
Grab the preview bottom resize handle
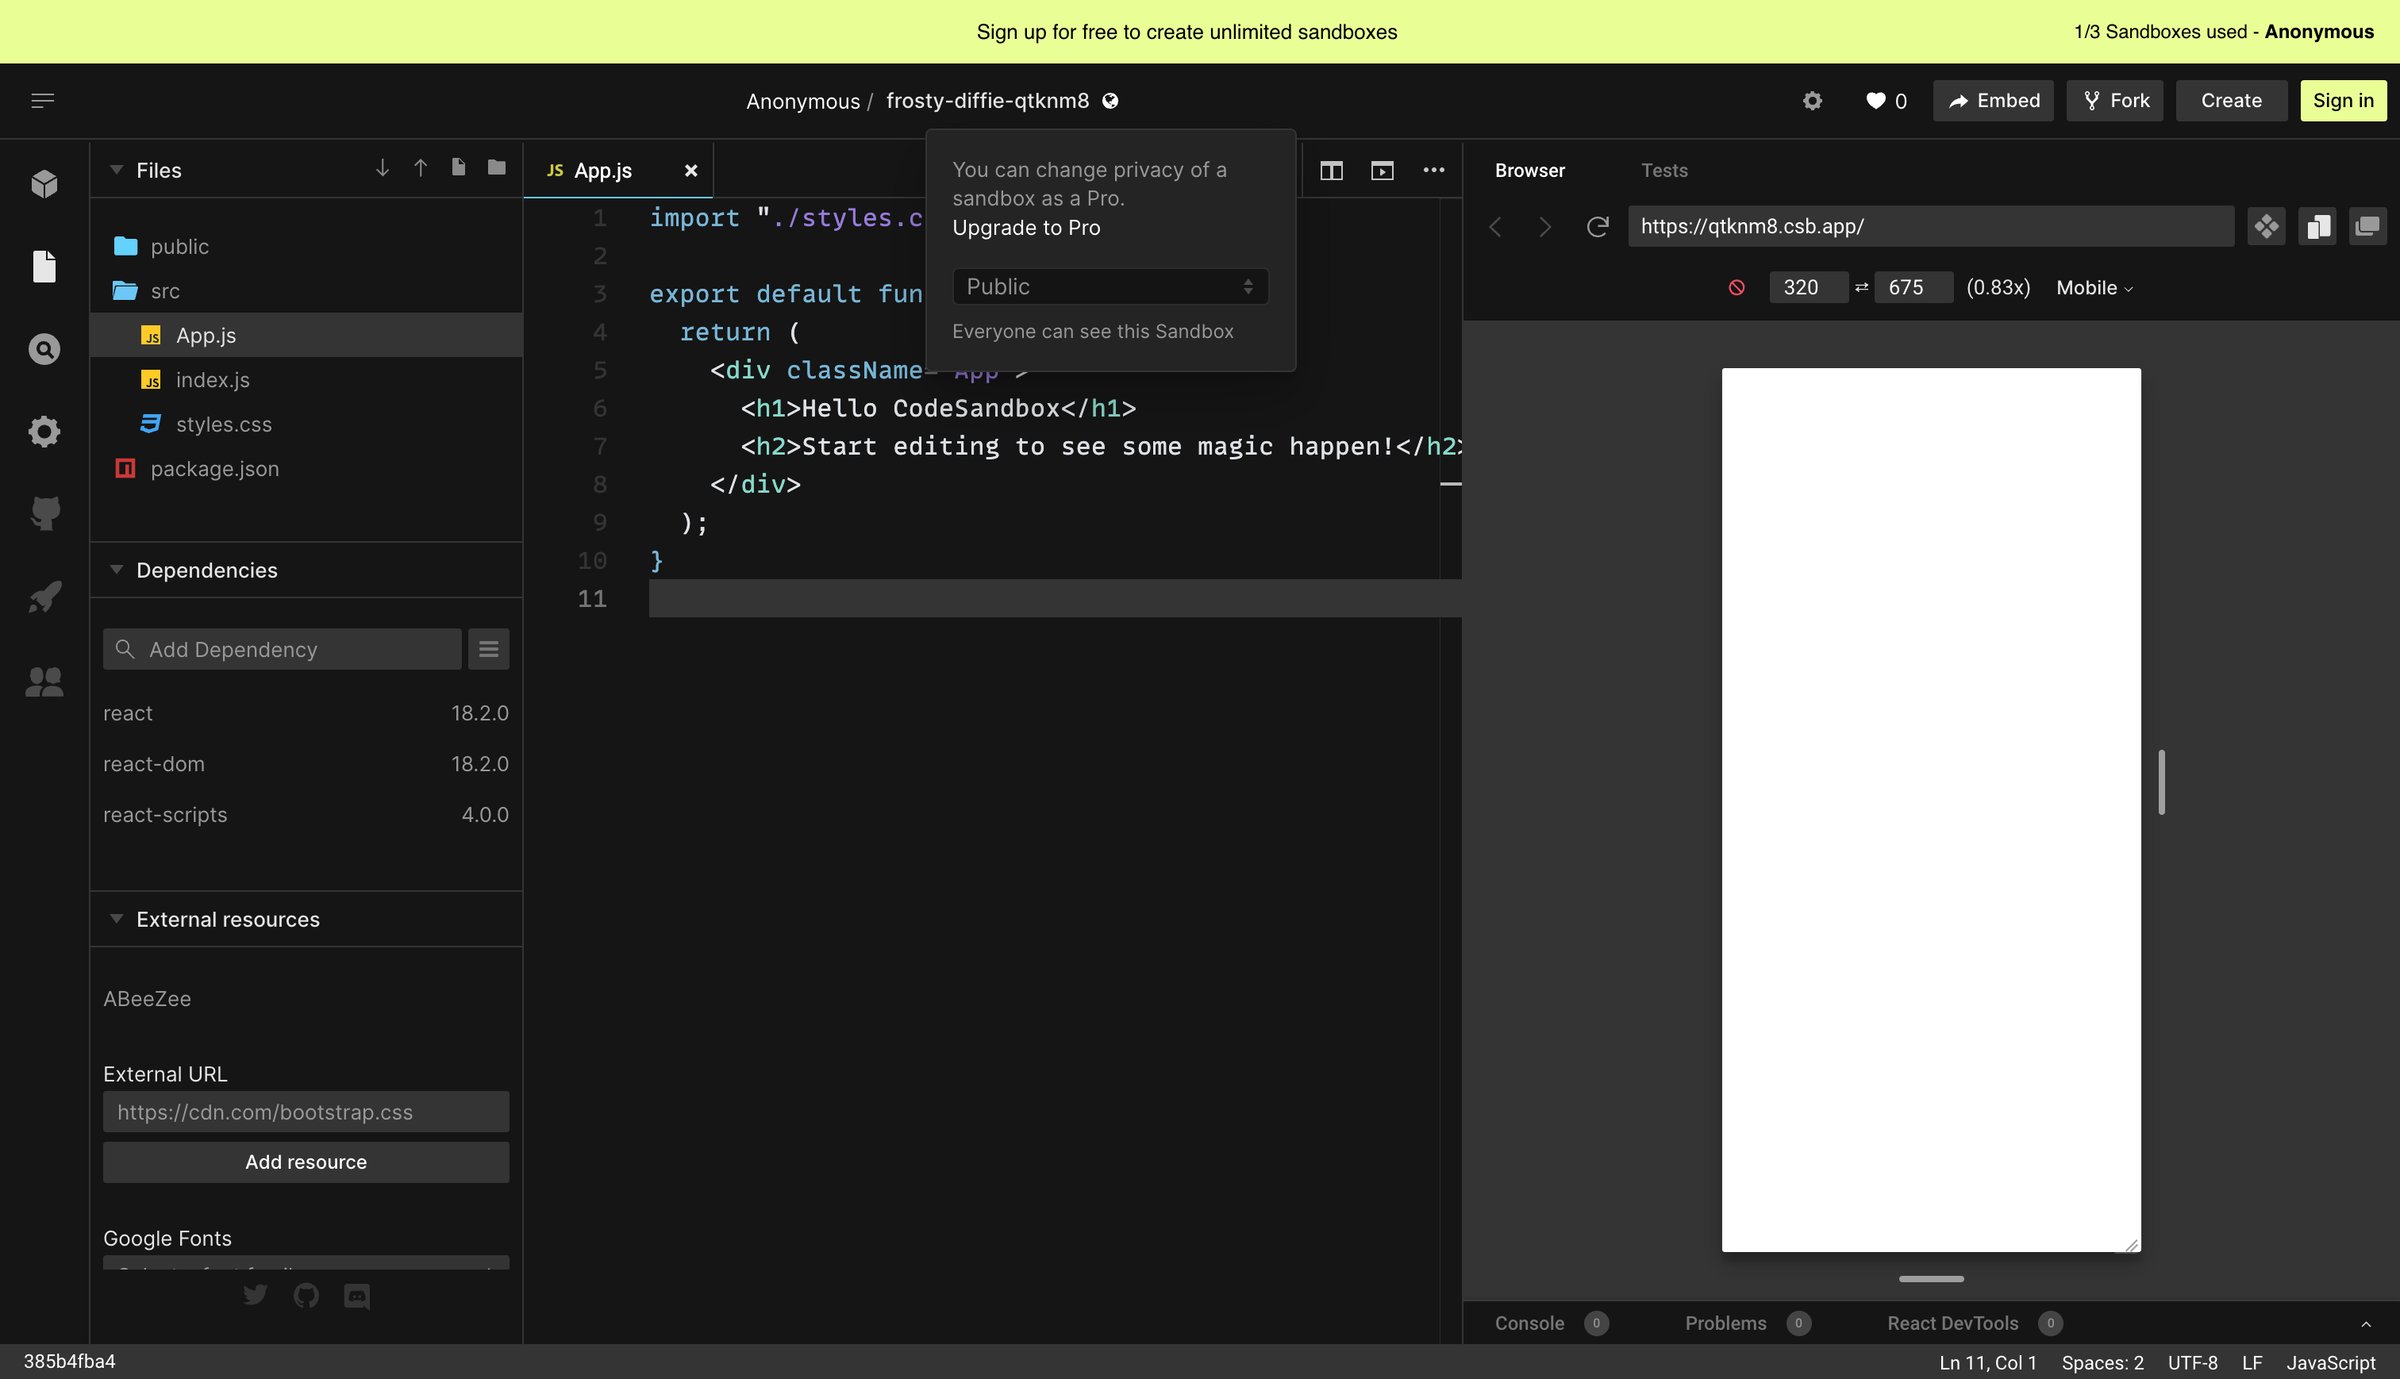(1931, 1279)
